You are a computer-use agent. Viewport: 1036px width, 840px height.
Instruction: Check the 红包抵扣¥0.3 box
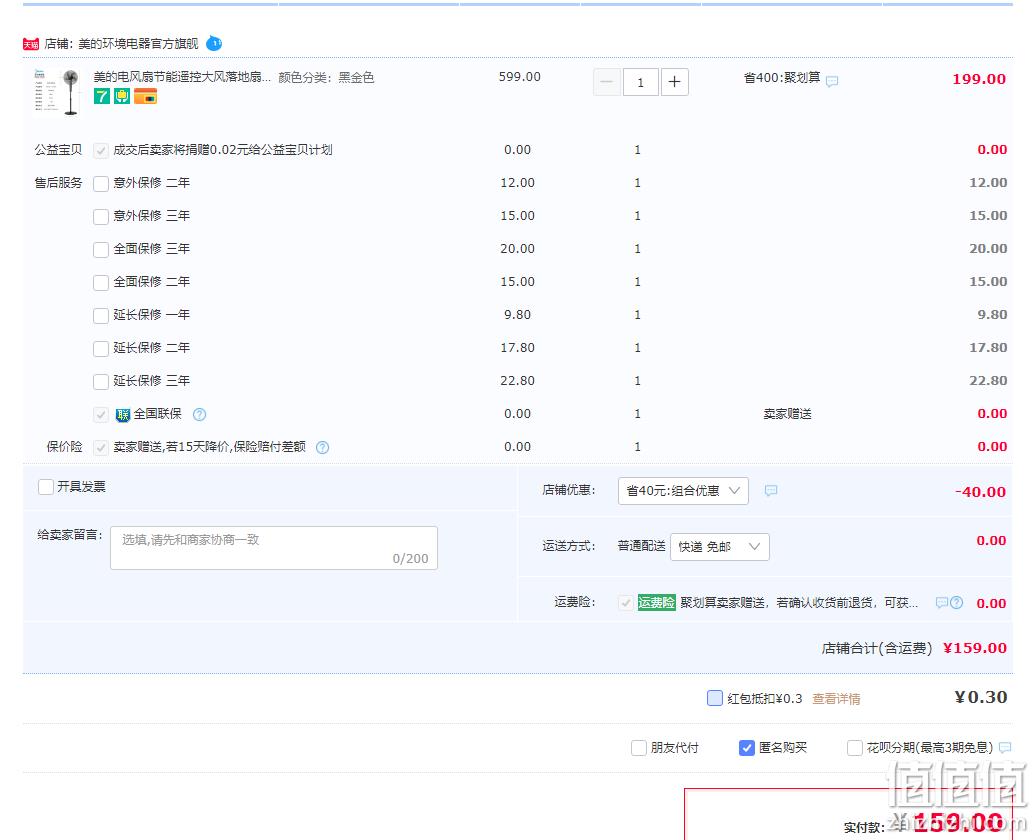point(714,699)
